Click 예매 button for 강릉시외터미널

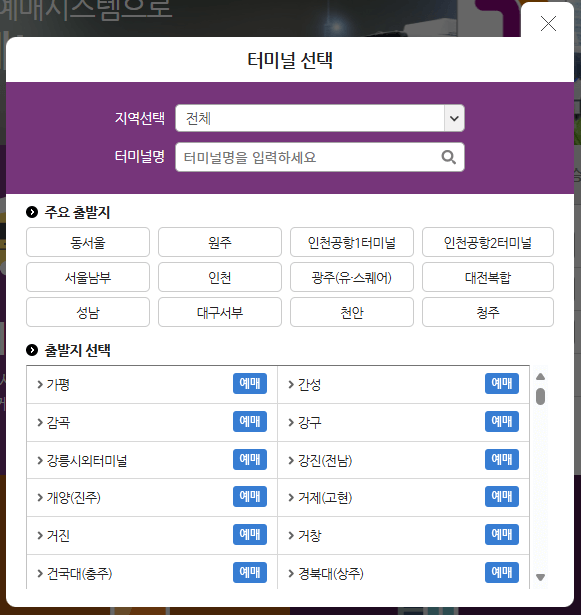(250, 459)
